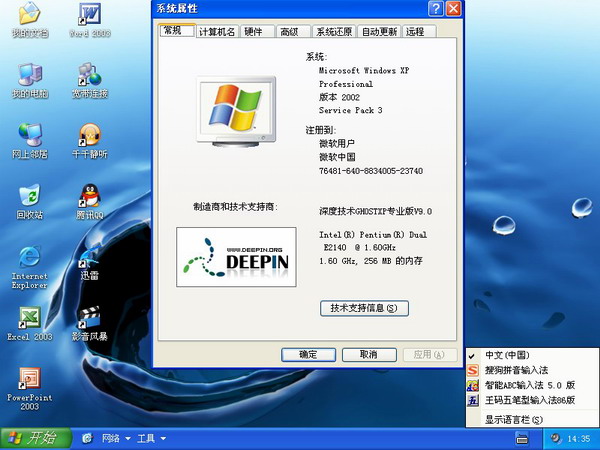Click the 开始 Start button
Image resolution: width=600 pixels, height=450 pixels.
(36, 438)
